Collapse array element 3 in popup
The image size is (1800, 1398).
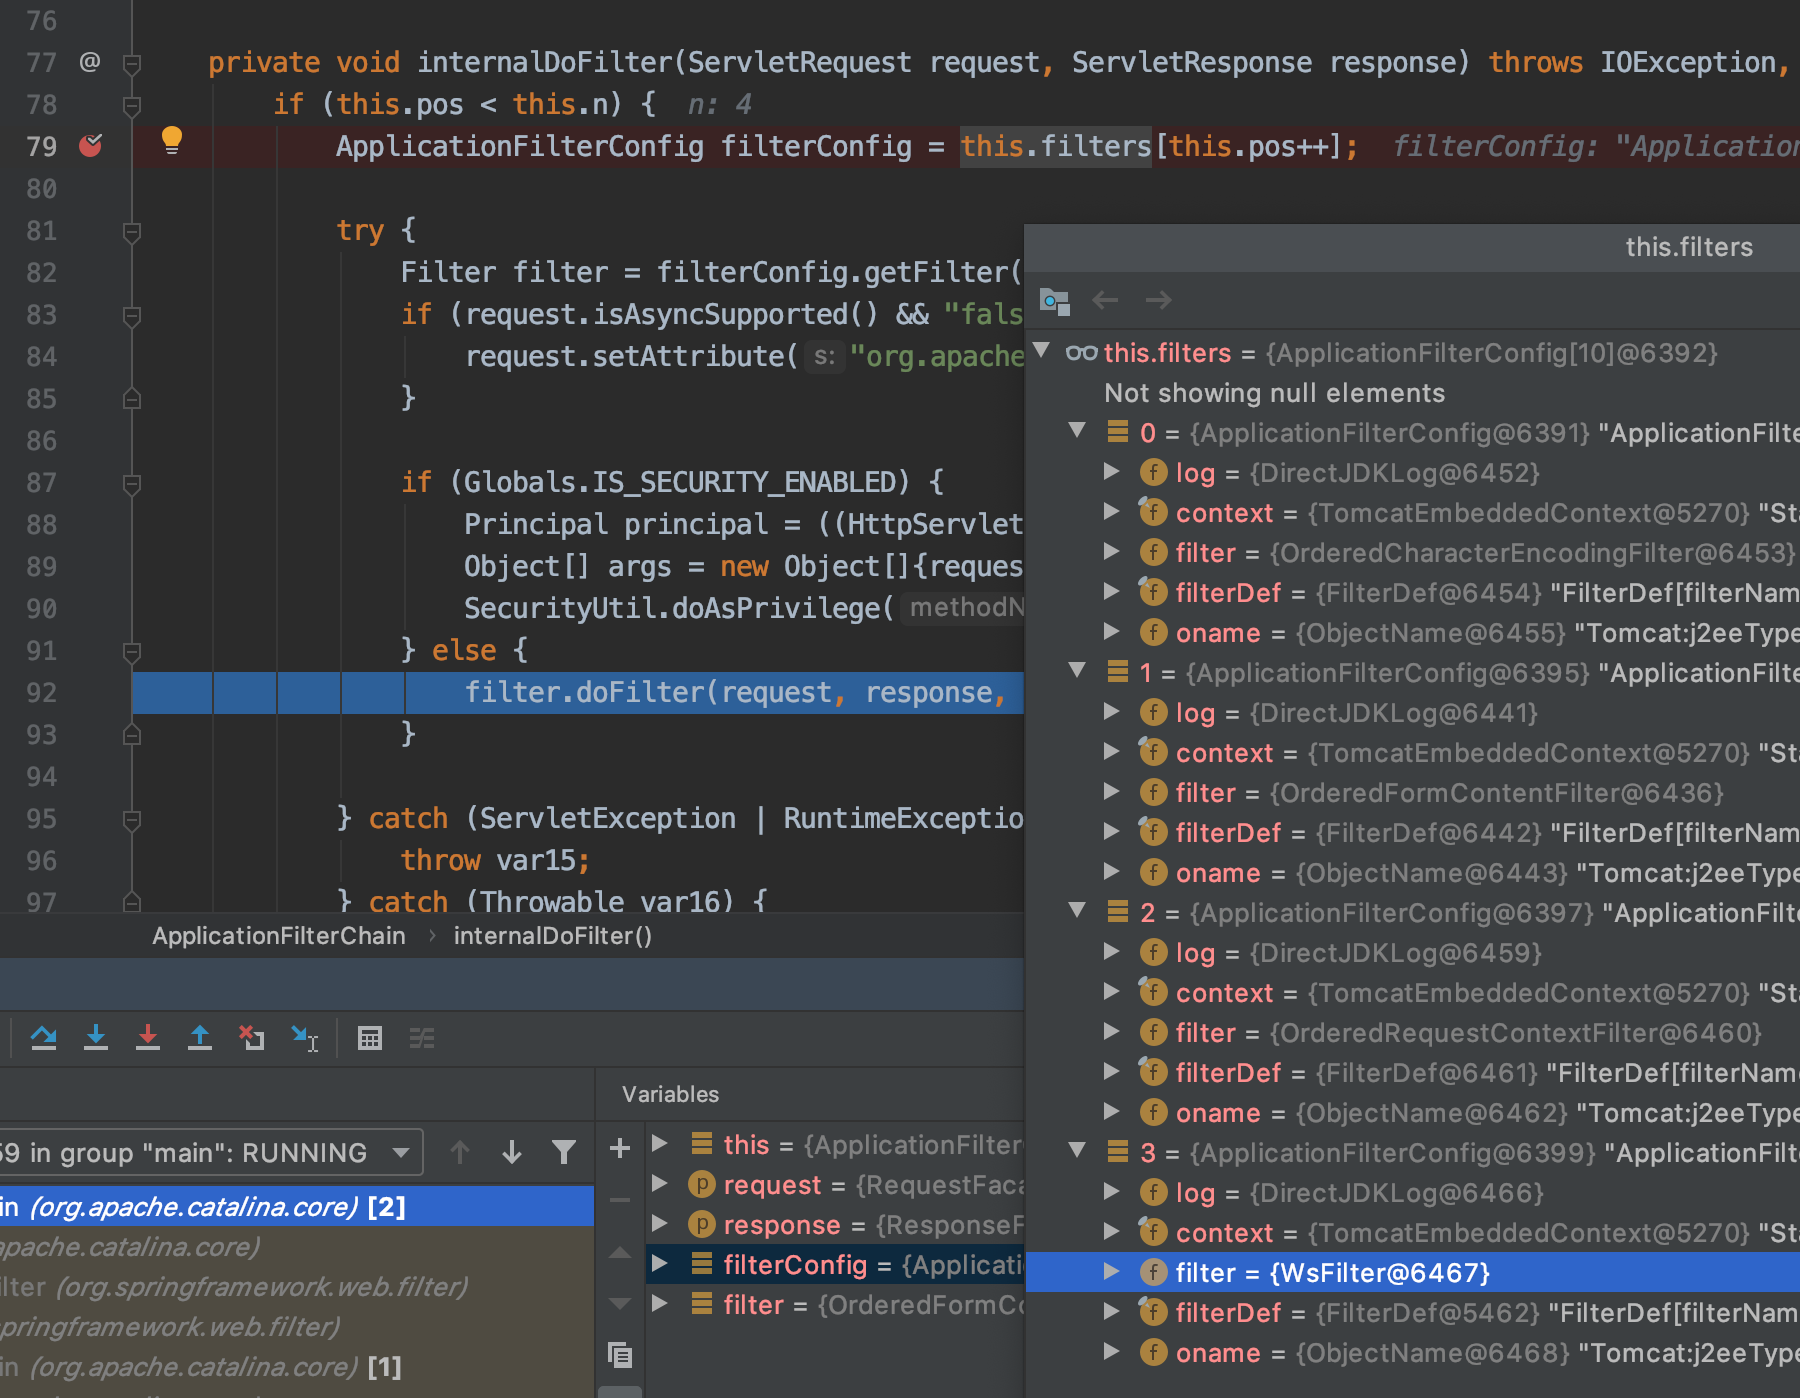pos(1077,1151)
